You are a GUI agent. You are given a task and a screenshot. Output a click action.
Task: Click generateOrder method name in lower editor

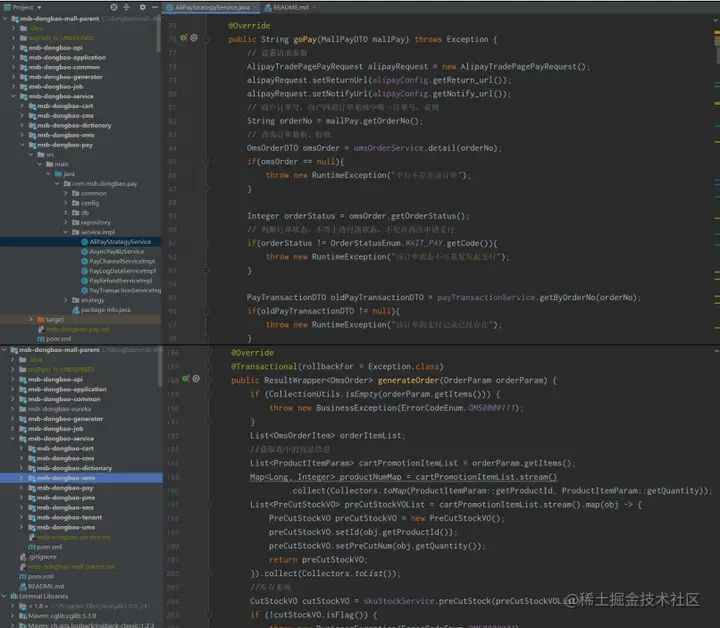coord(408,380)
